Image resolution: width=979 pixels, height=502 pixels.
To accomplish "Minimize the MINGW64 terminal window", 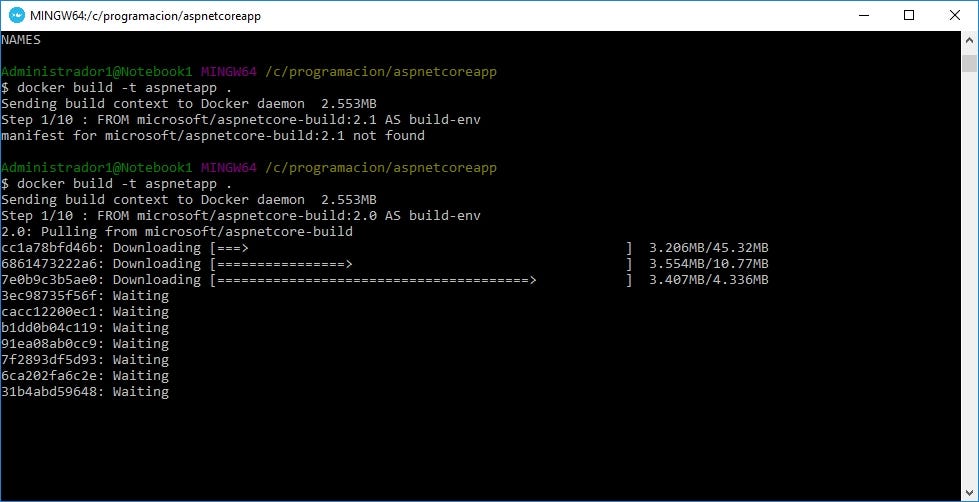I will point(863,15).
